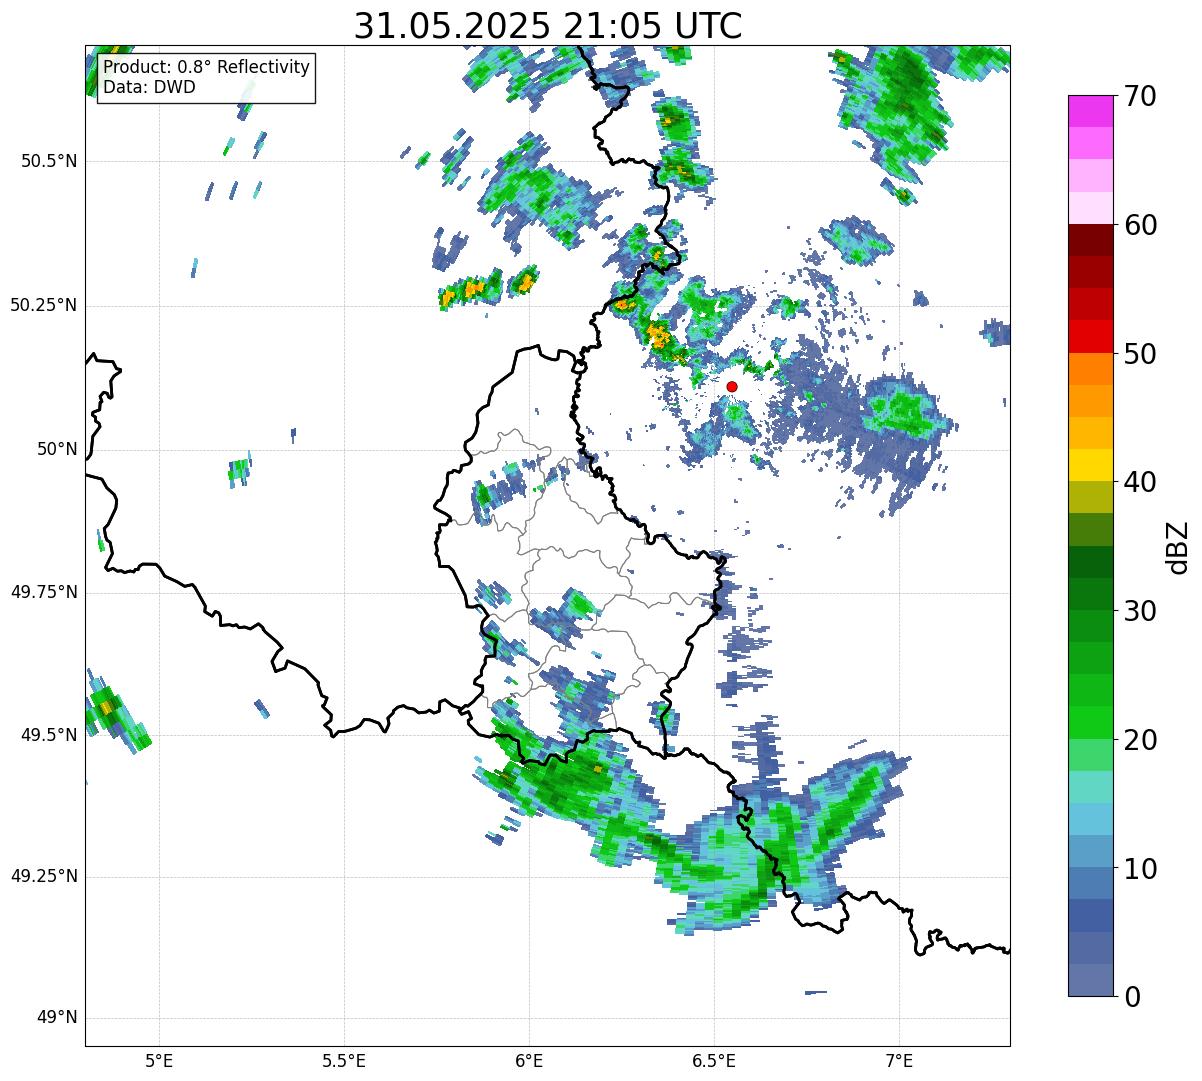Click the 6°E longitude tick label

(x=529, y=1060)
